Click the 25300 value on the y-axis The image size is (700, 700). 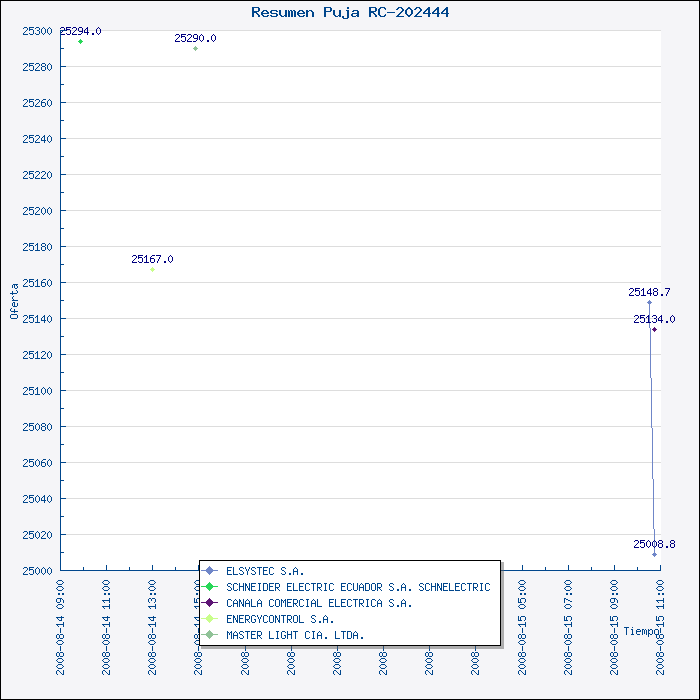point(37,31)
